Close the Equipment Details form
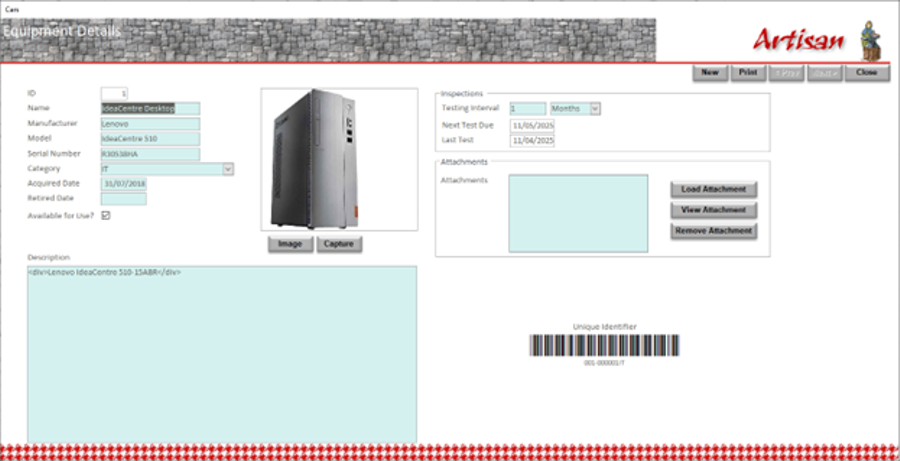Image resolution: width=900 pixels, height=461 pixels. pyautogui.click(x=866, y=73)
